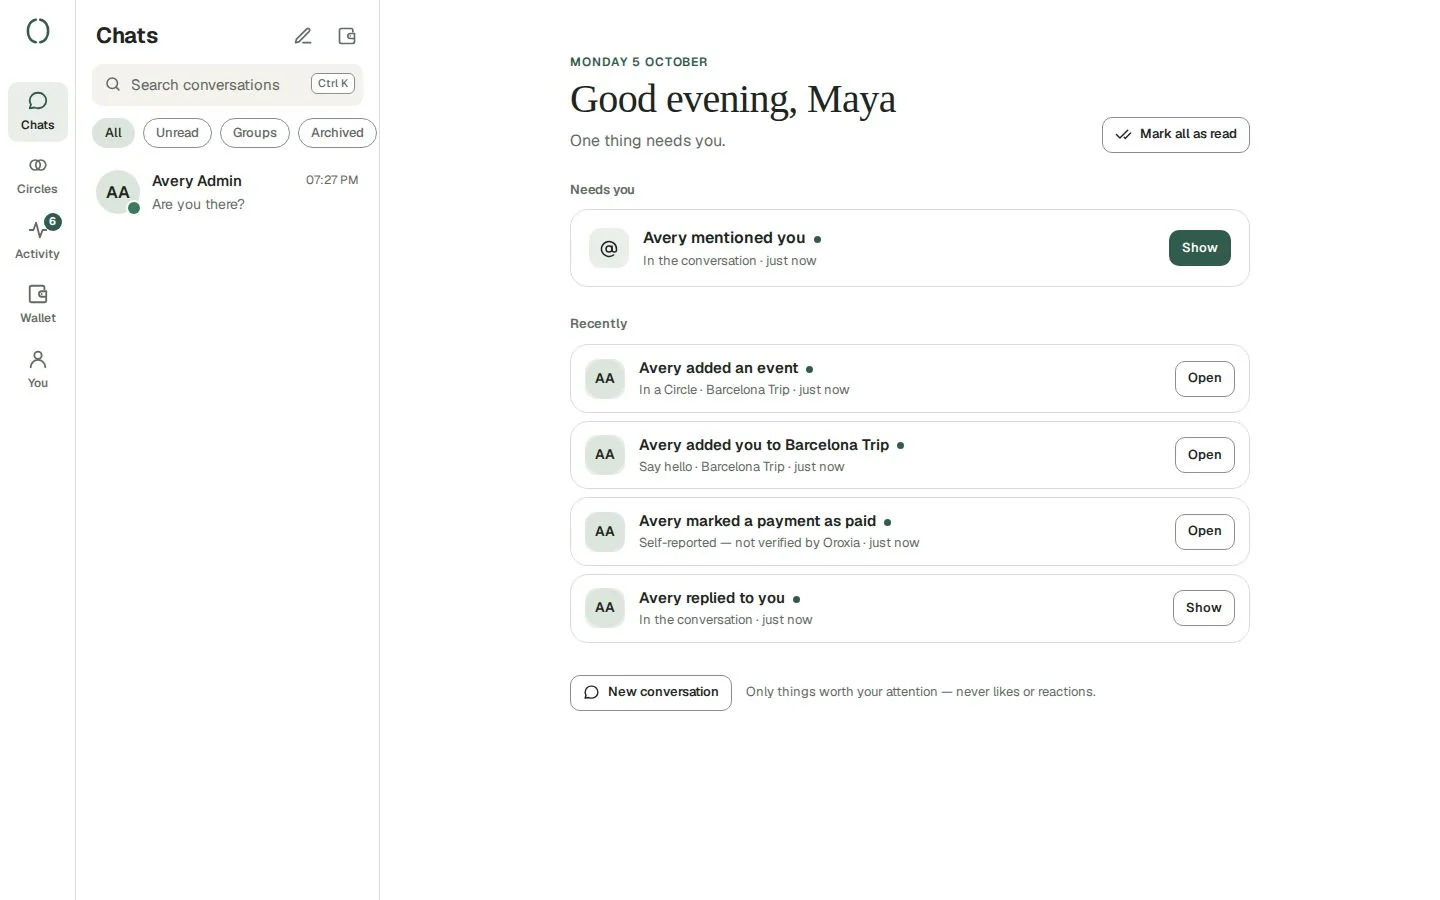Open the You profile section
Image resolution: width=1440 pixels, height=900 pixels.
[38, 369]
